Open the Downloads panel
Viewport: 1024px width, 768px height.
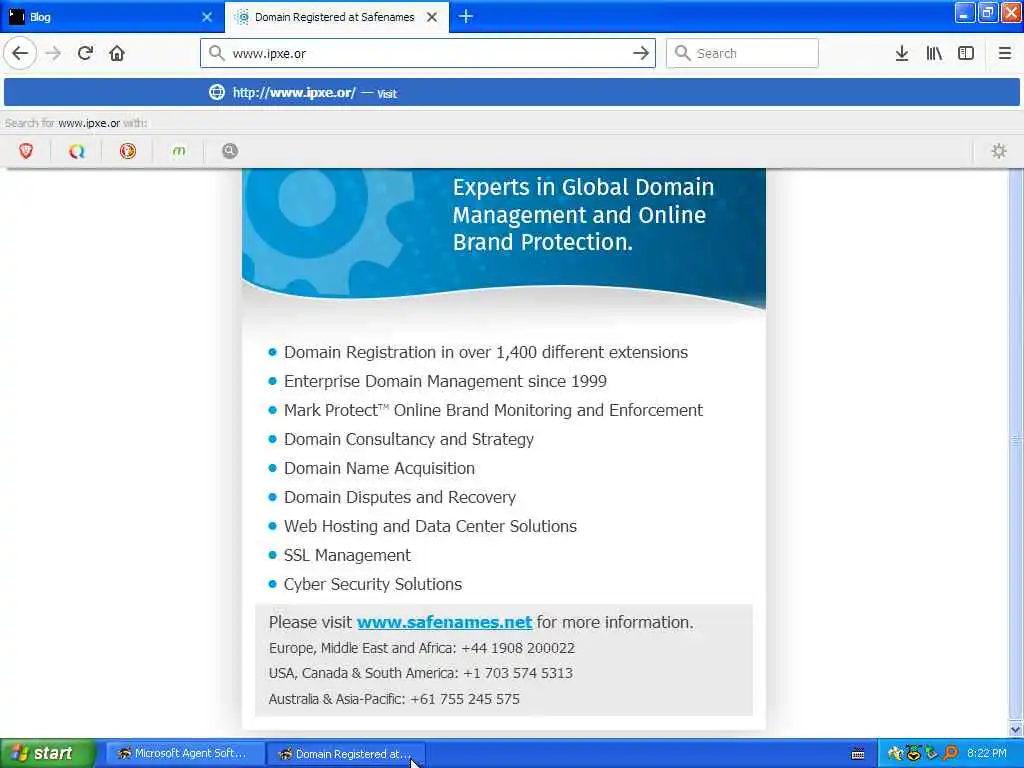point(902,54)
